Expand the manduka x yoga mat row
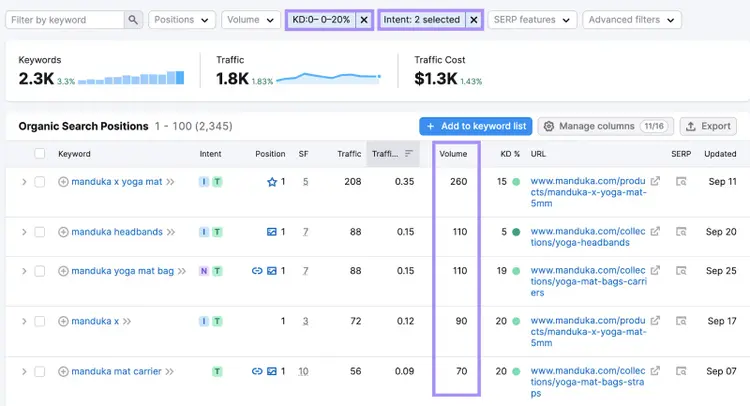This screenshot has width=750, height=406. [24, 182]
